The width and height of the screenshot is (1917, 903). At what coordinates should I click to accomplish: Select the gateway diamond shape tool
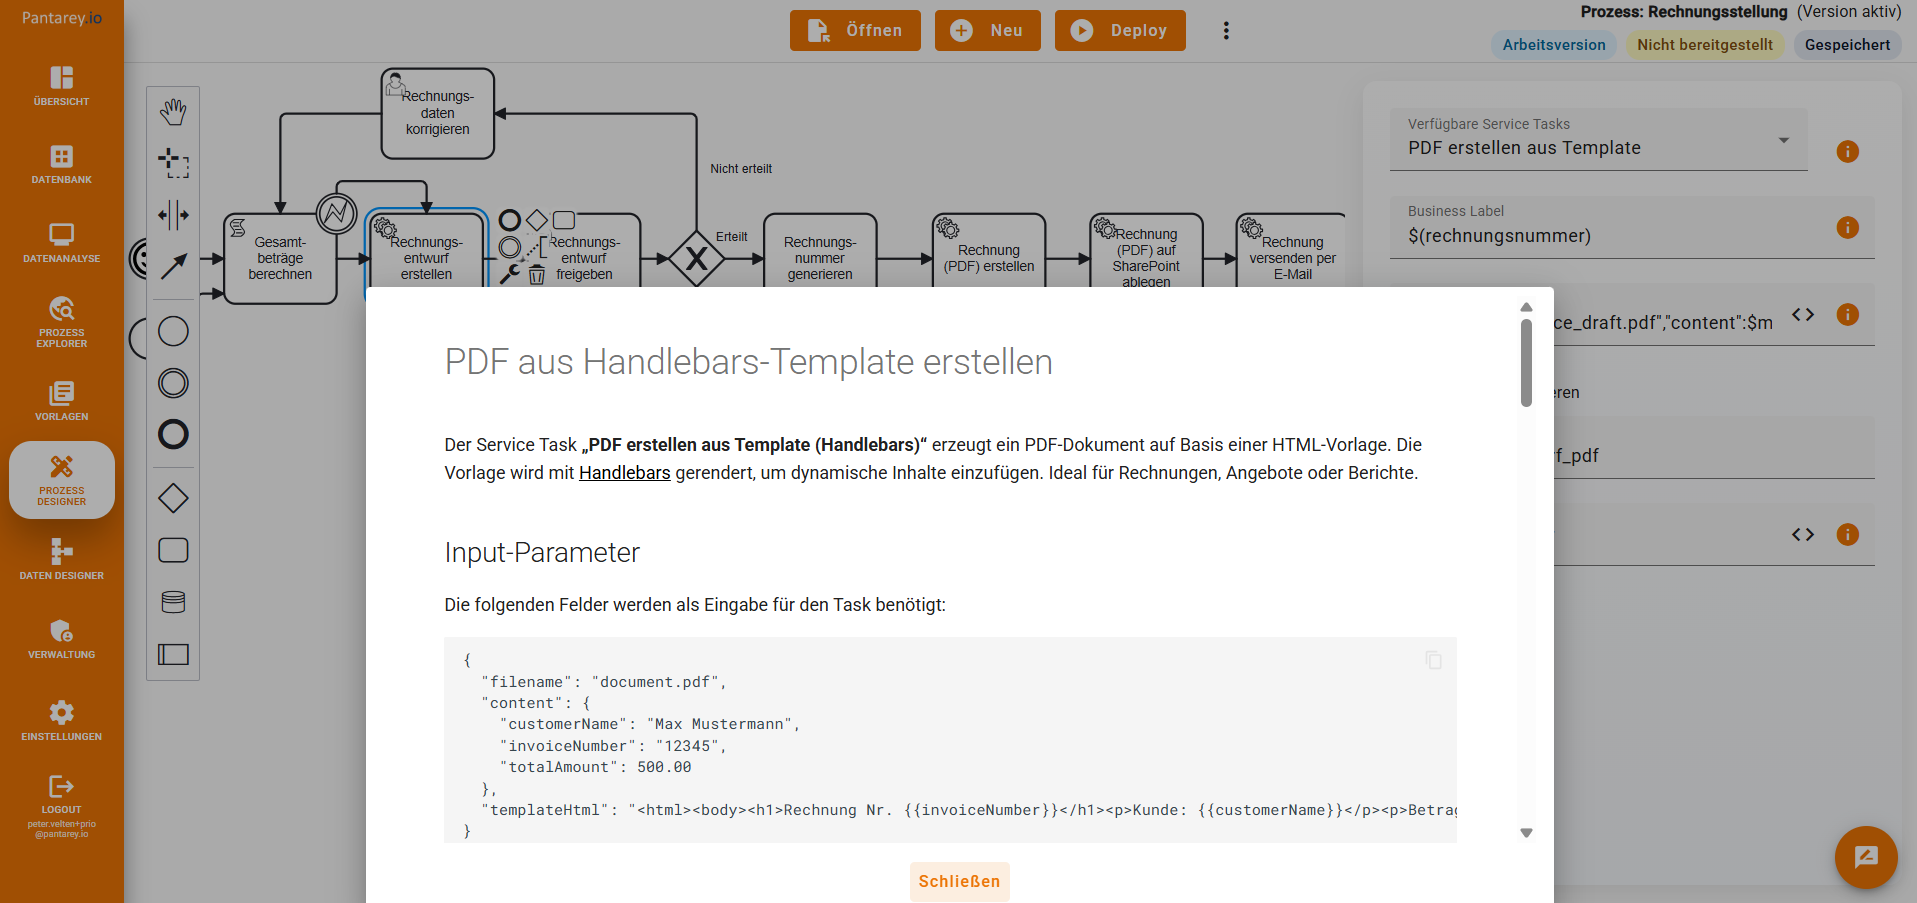pyautogui.click(x=173, y=498)
